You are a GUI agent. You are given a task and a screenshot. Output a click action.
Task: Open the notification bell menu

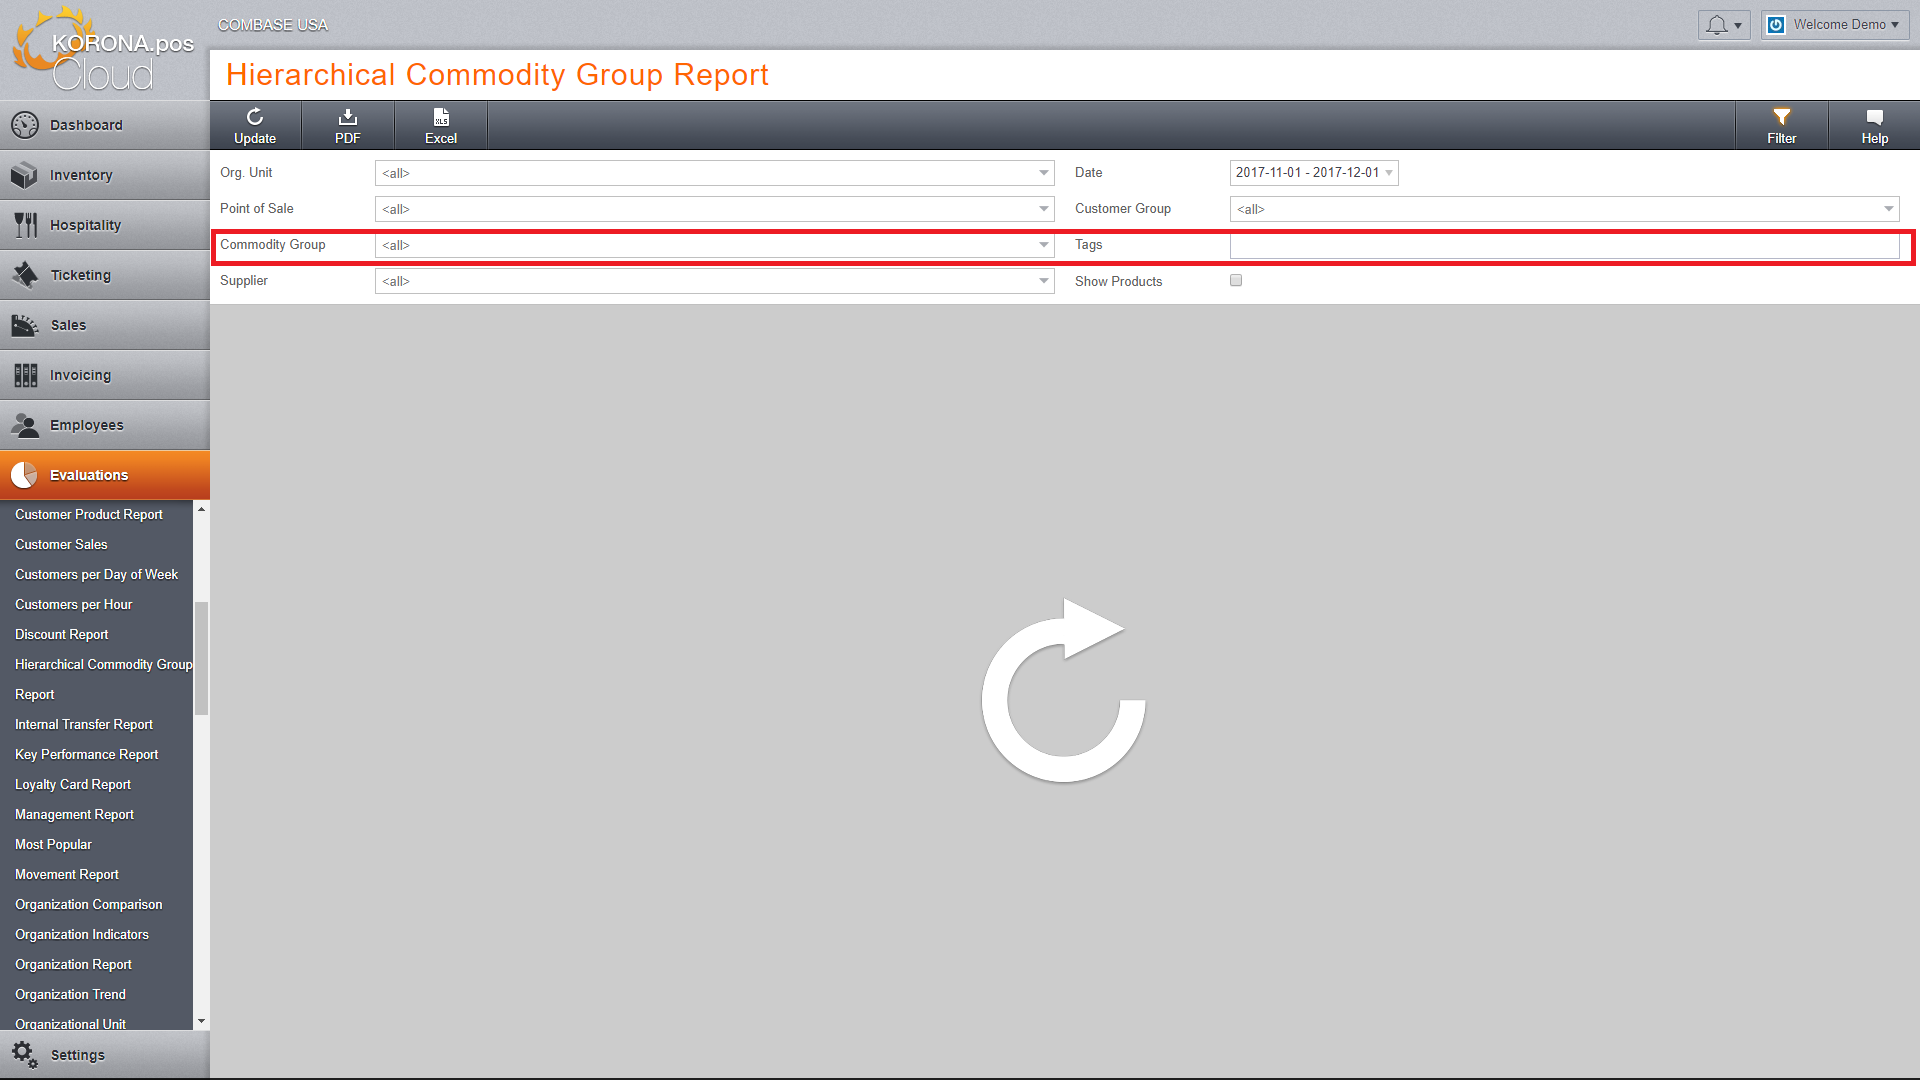pos(1724,25)
